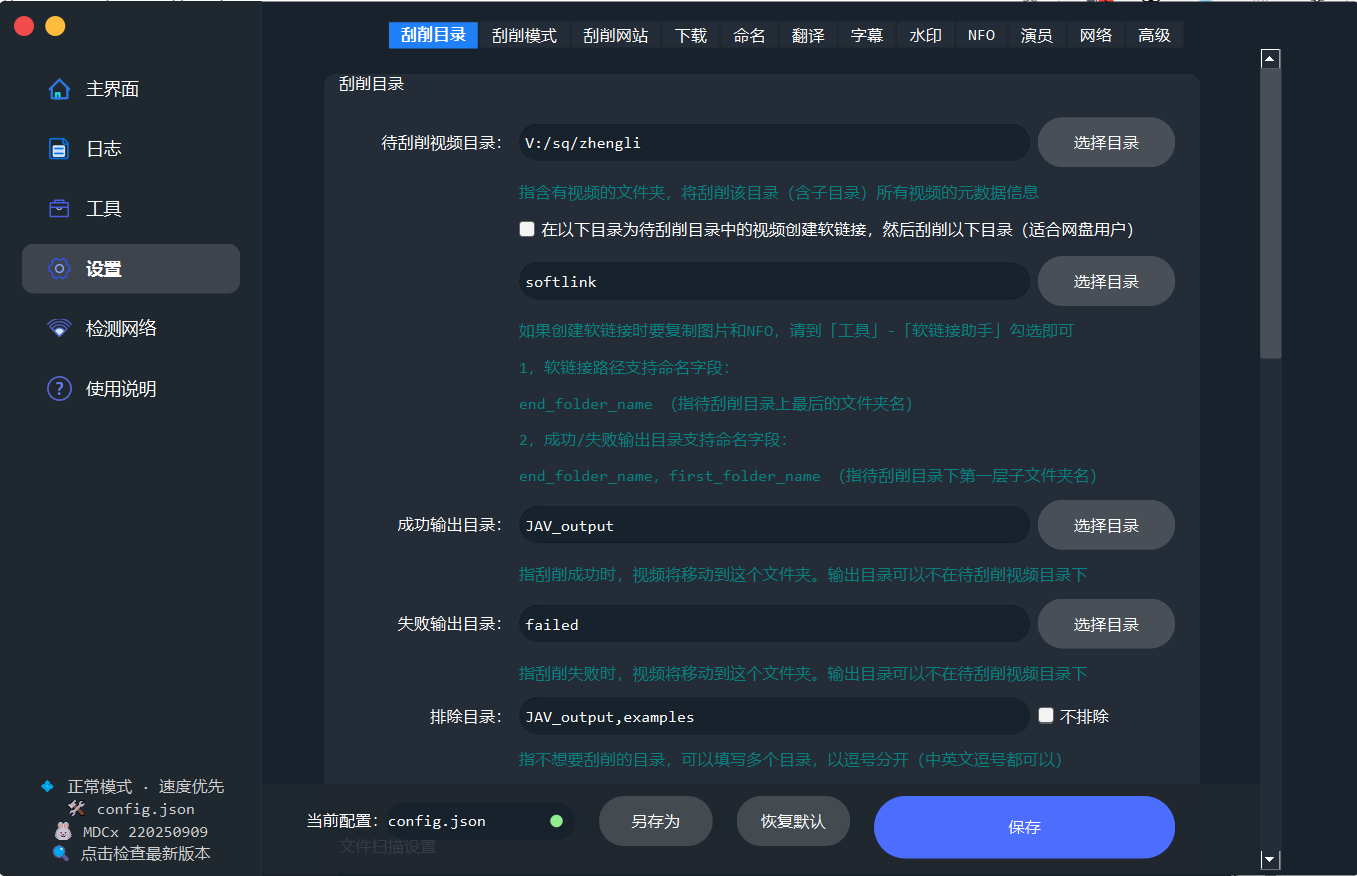Click the 待刮削视频目录 path input field
This screenshot has width=1357, height=876.
tap(773, 143)
